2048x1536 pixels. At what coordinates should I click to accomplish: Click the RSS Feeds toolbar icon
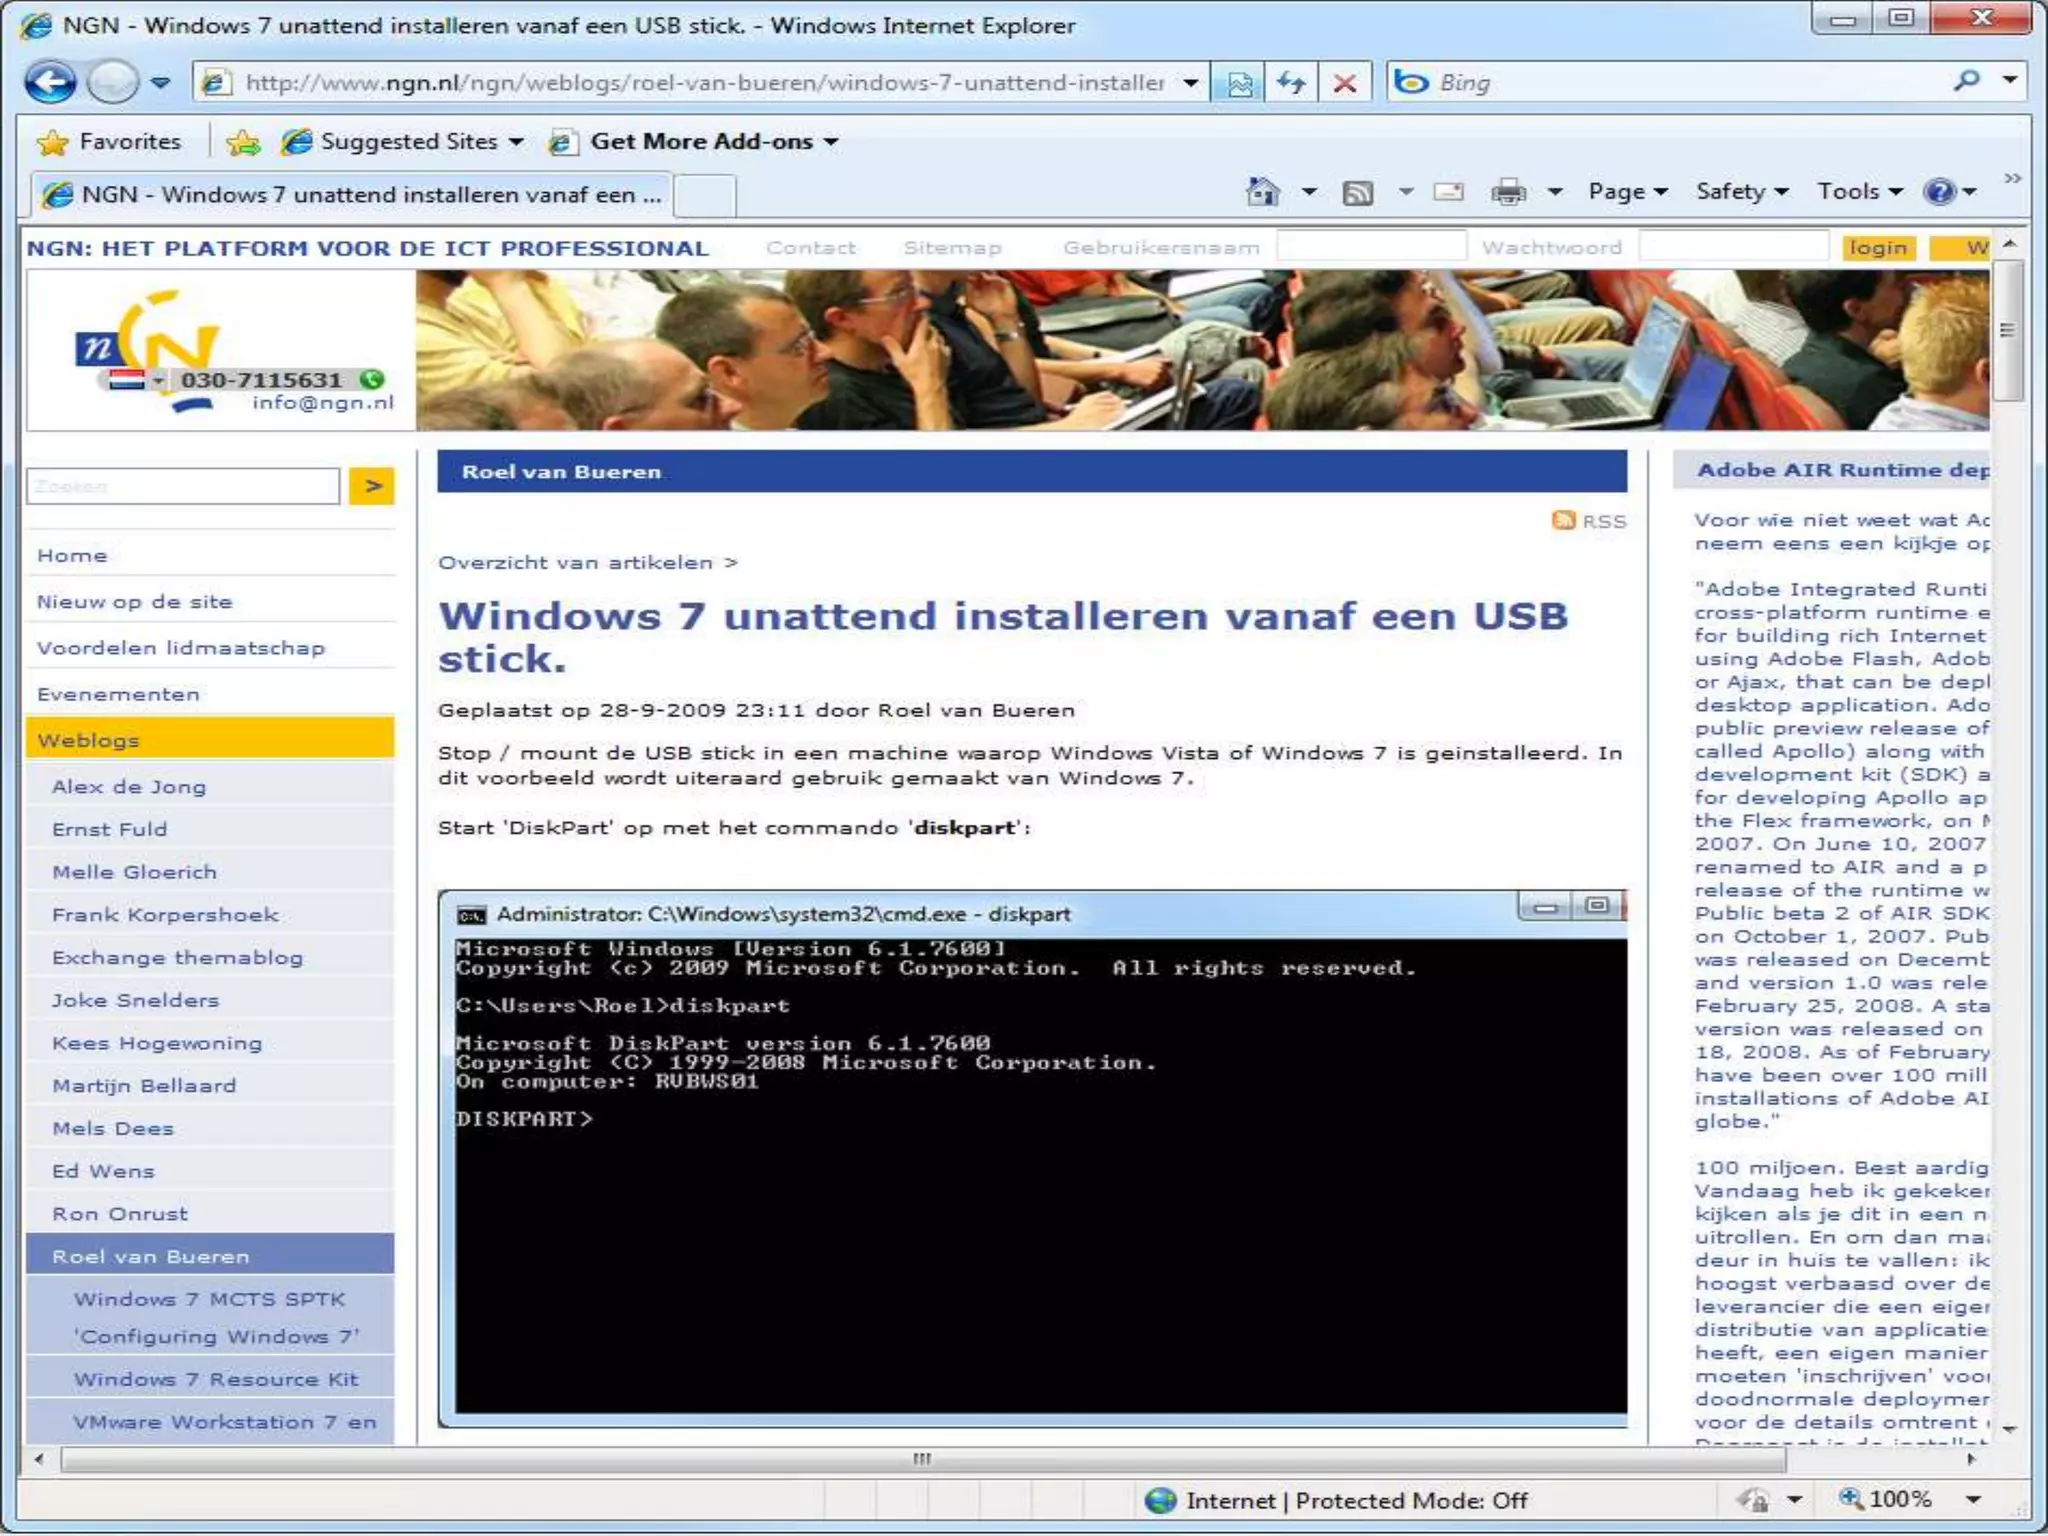point(1357,192)
